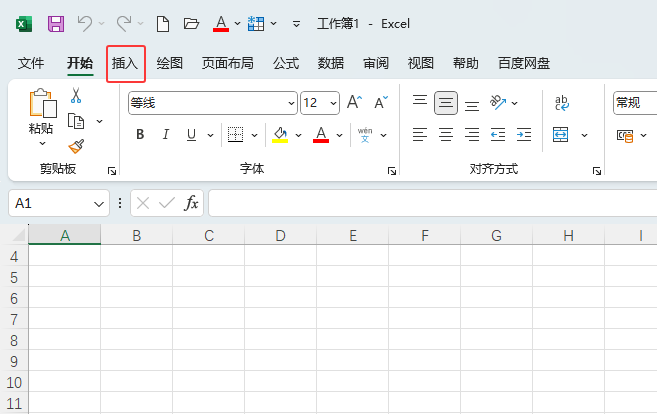Open Font settings dialog launcher

click(x=392, y=171)
